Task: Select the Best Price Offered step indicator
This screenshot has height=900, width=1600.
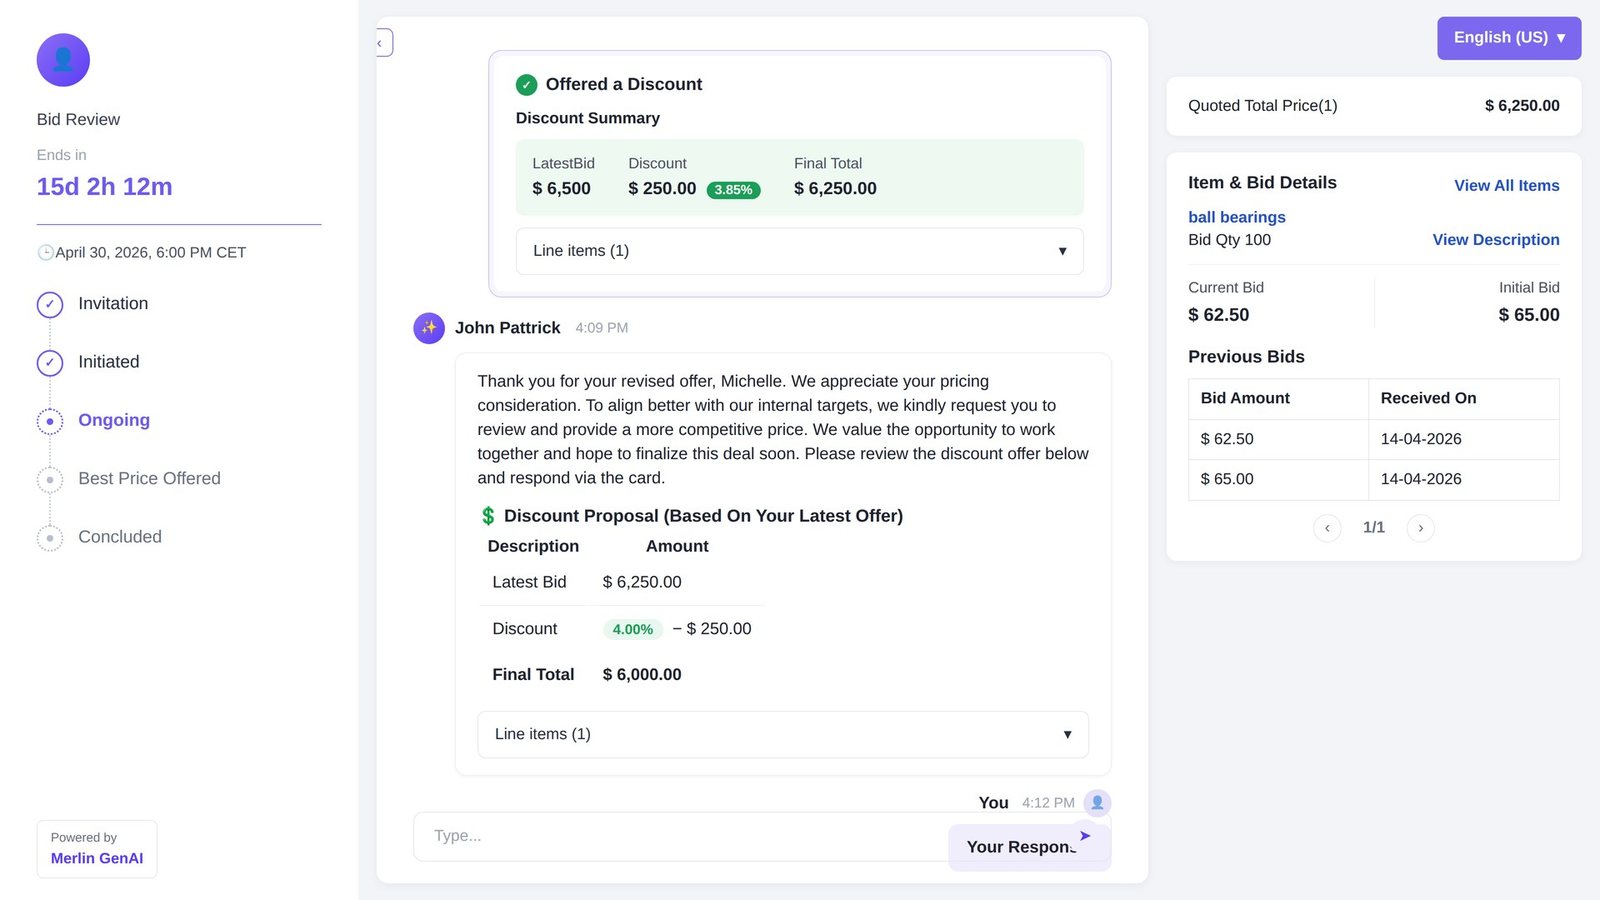Action: 50,479
